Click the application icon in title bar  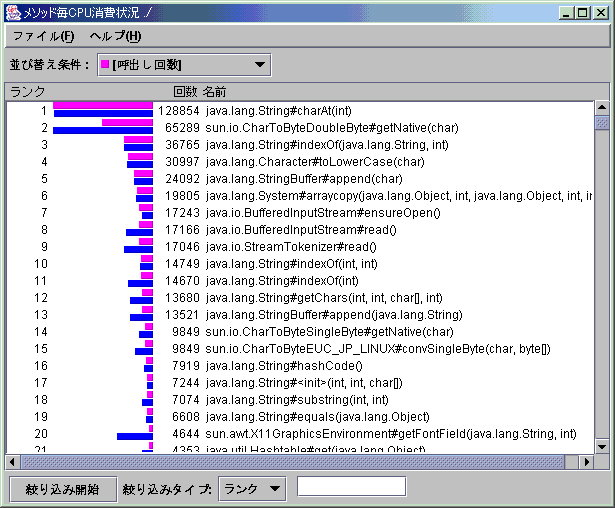pyautogui.click(x=13, y=13)
